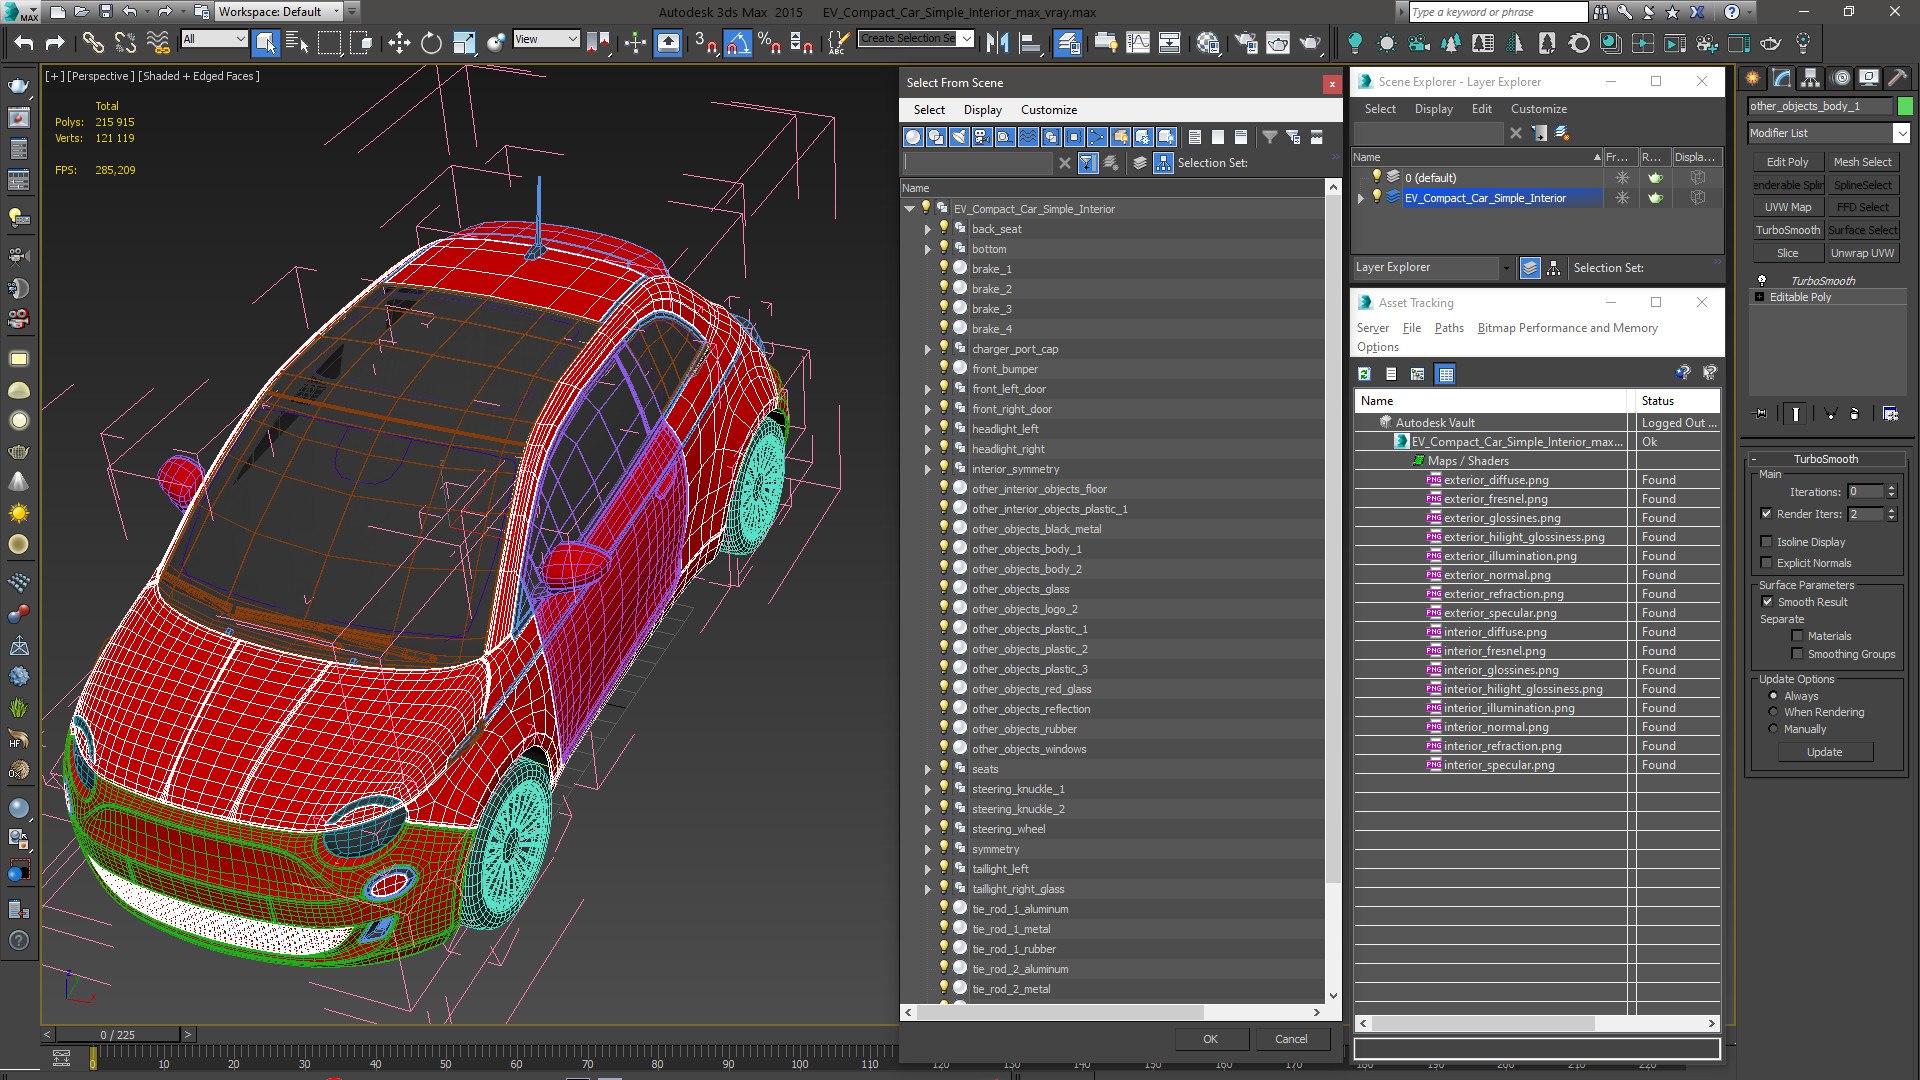The image size is (1920, 1080).
Task: Click the time slider showing 0 / 225
Action: [x=118, y=1035]
